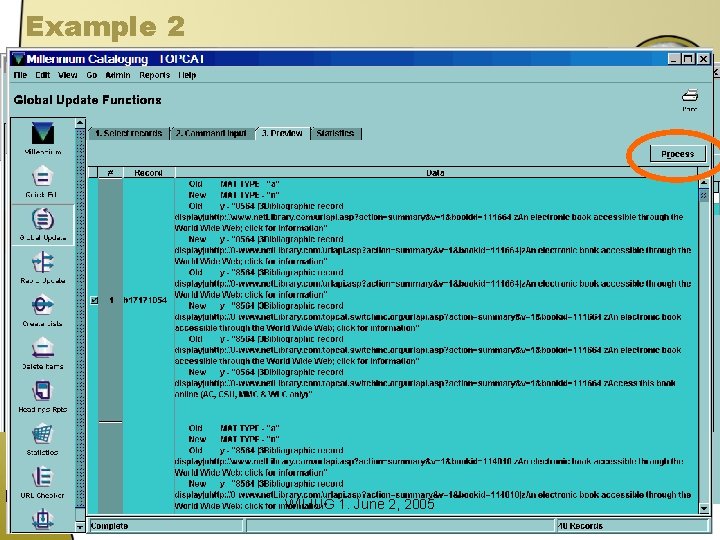Open the Admin menu
The image size is (720, 540).
118,75
